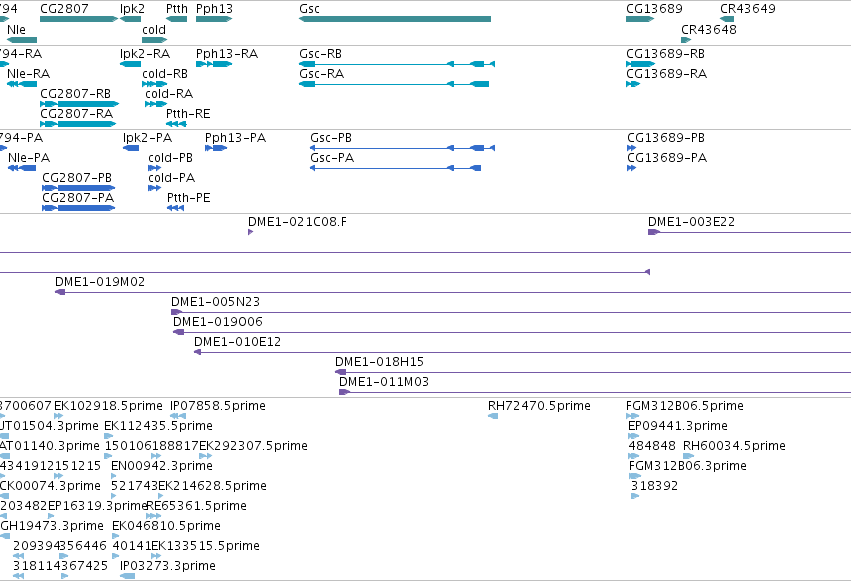Image resolution: width=851 pixels, height=581 pixels.
Task: Select the Nle gene glyph
Action: [22, 40]
